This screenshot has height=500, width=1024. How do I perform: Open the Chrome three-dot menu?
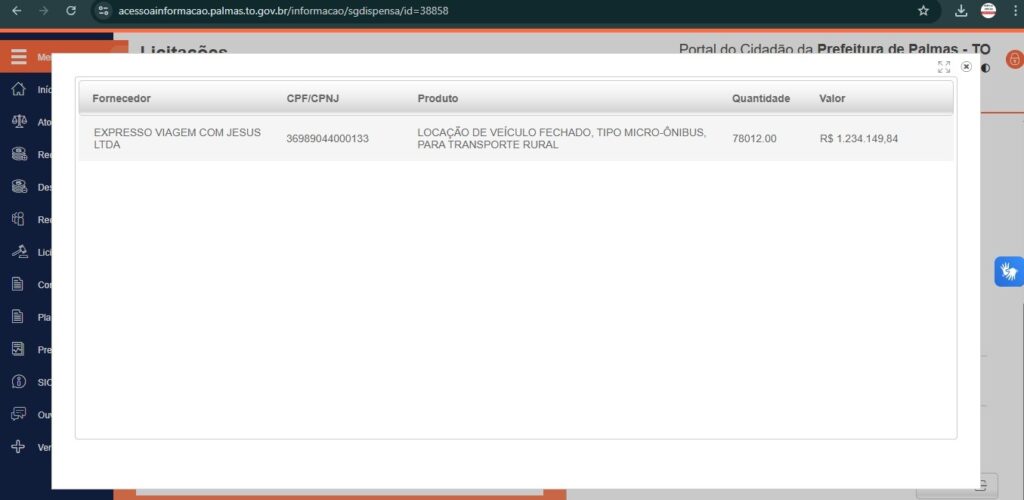click(x=1012, y=10)
